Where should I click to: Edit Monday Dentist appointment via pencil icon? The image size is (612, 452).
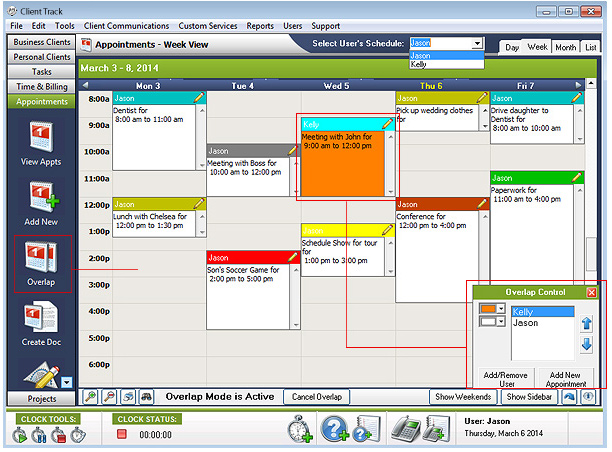click(199, 97)
